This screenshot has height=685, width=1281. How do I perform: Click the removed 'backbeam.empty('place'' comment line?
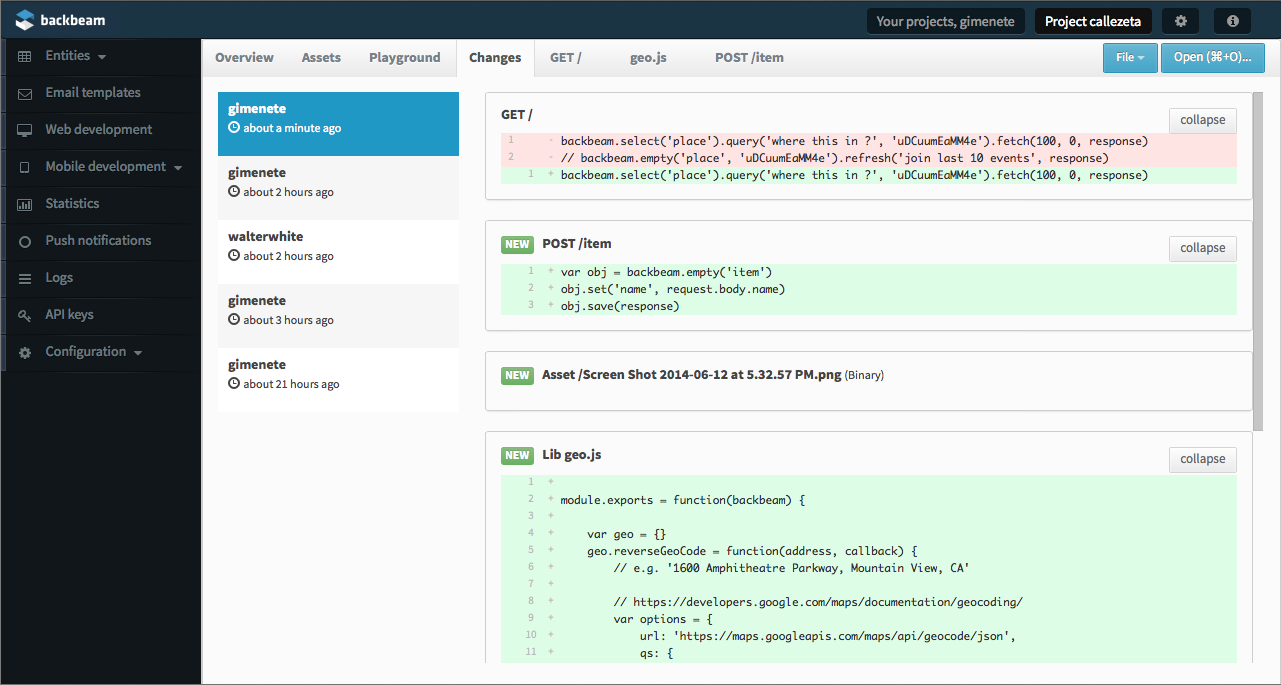click(x=833, y=158)
